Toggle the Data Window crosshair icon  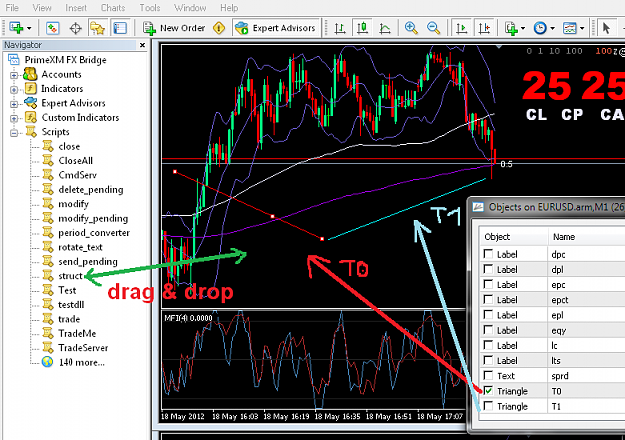click(75, 28)
